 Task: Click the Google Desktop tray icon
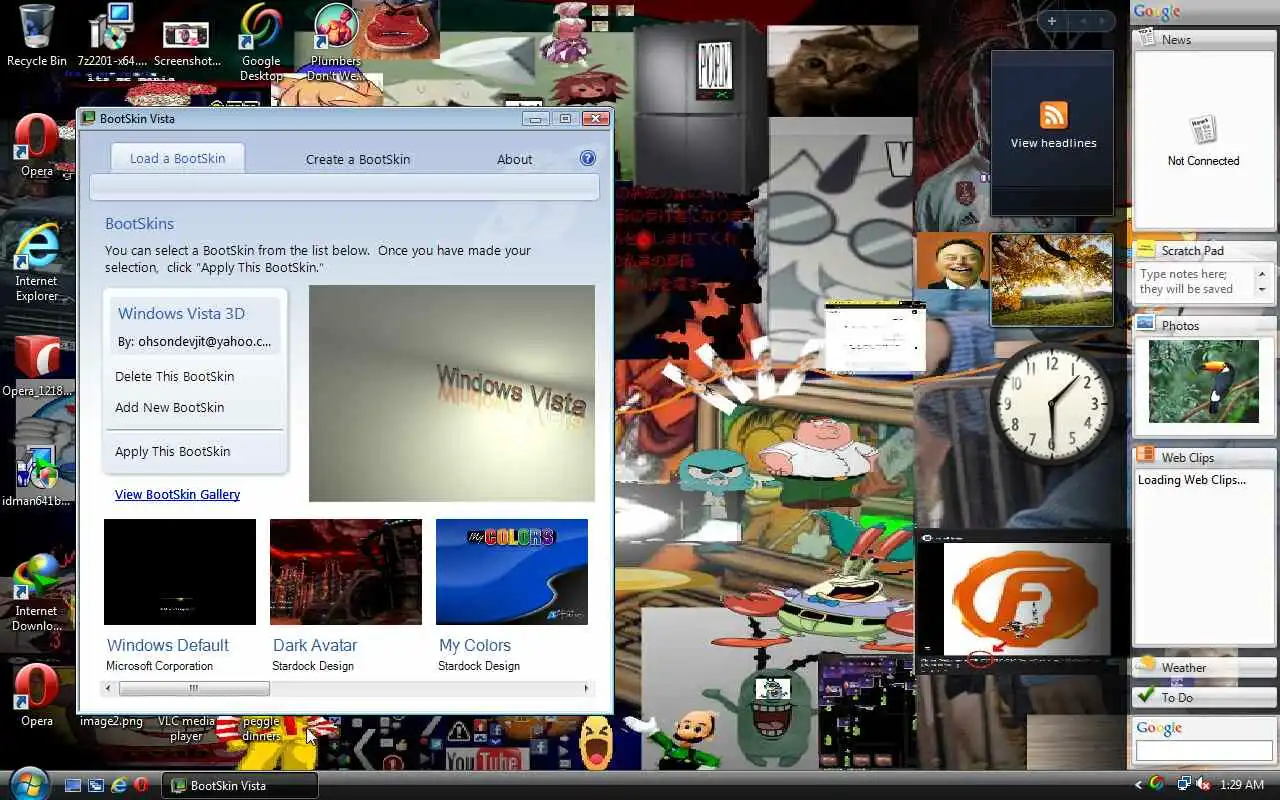(x=1157, y=784)
